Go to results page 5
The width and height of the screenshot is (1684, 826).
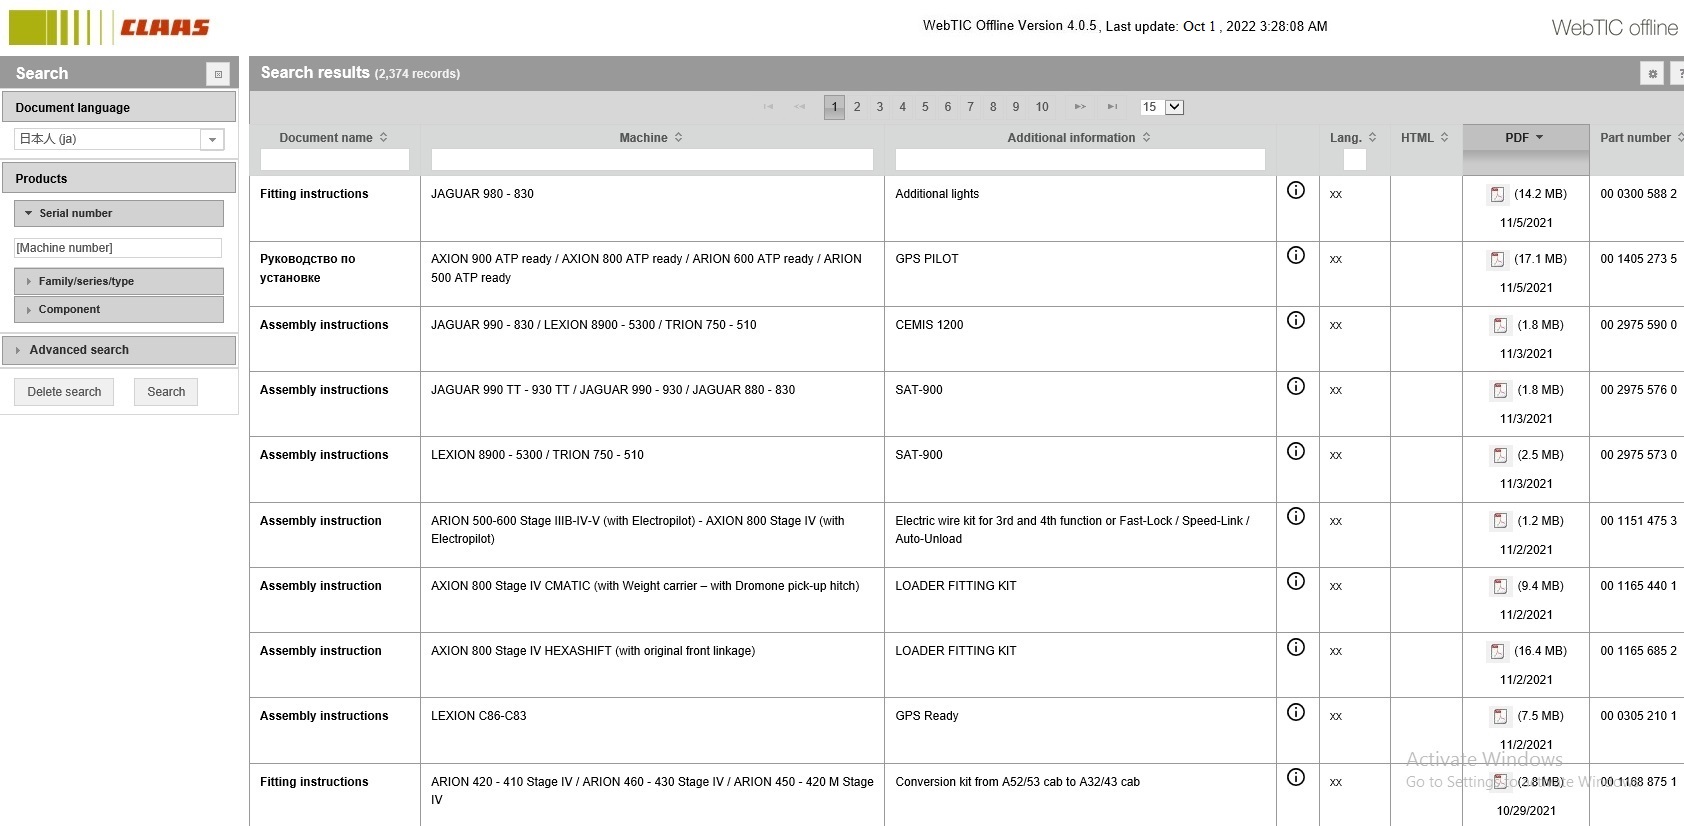pyautogui.click(x=925, y=107)
